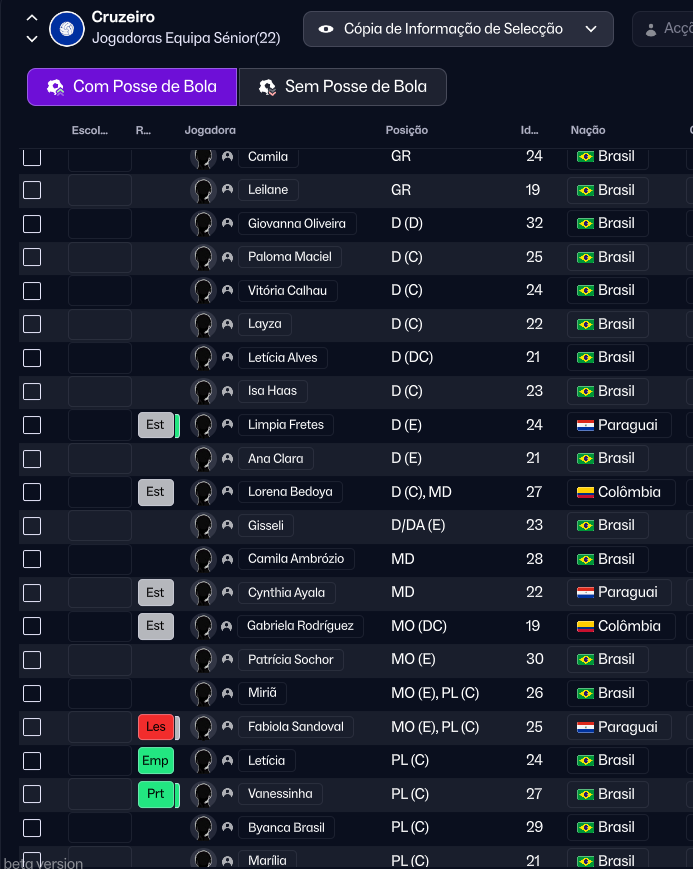Check the box next to Byanca Brasil
The image size is (693, 869).
(x=32, y=828)
